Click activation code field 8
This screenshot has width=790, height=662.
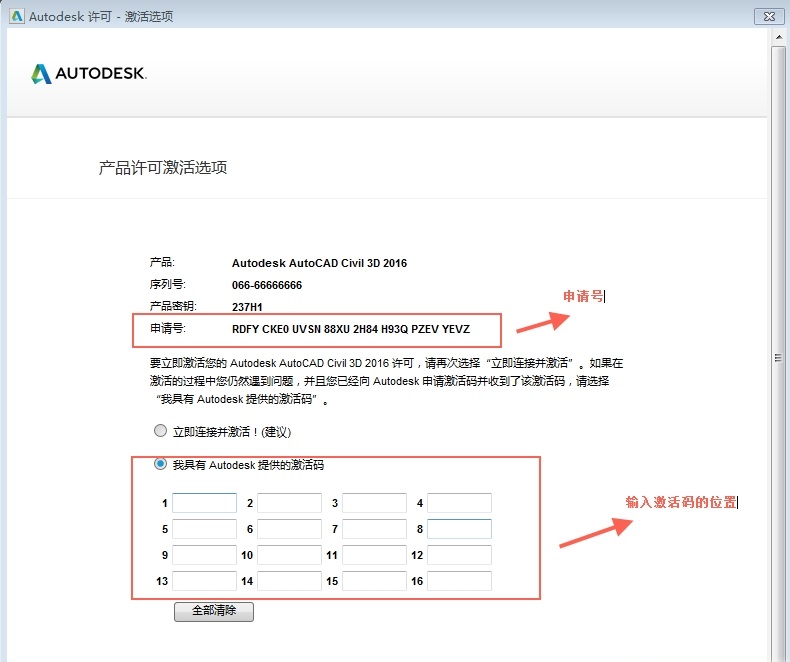[x=459, y=529]
